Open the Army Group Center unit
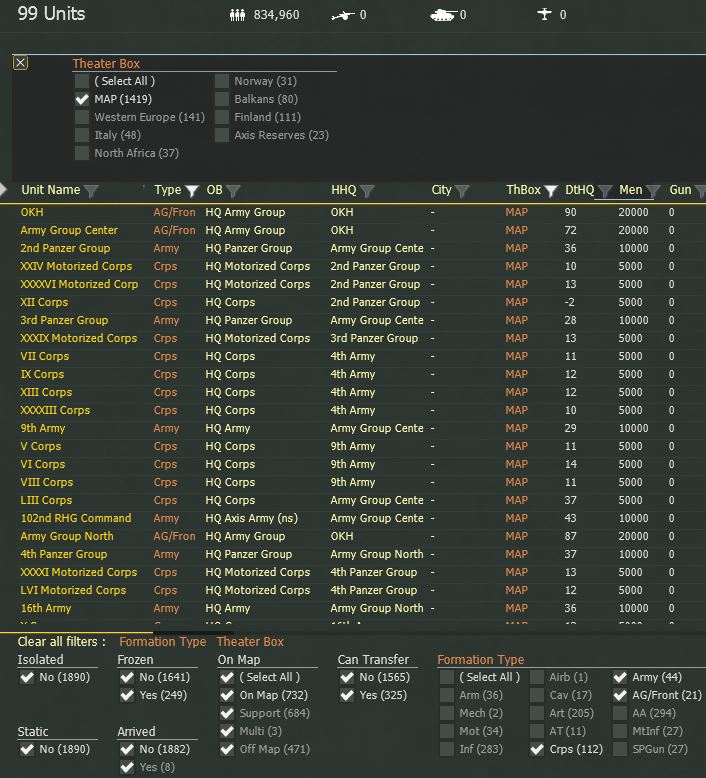 click(x=69, y=230)
